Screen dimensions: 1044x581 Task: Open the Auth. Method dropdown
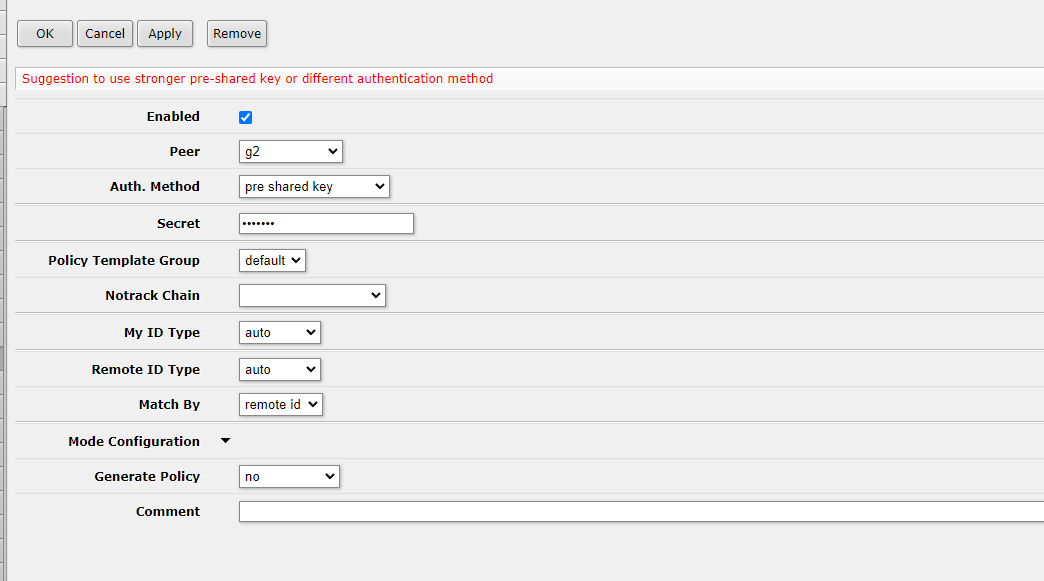coord(314,187)
